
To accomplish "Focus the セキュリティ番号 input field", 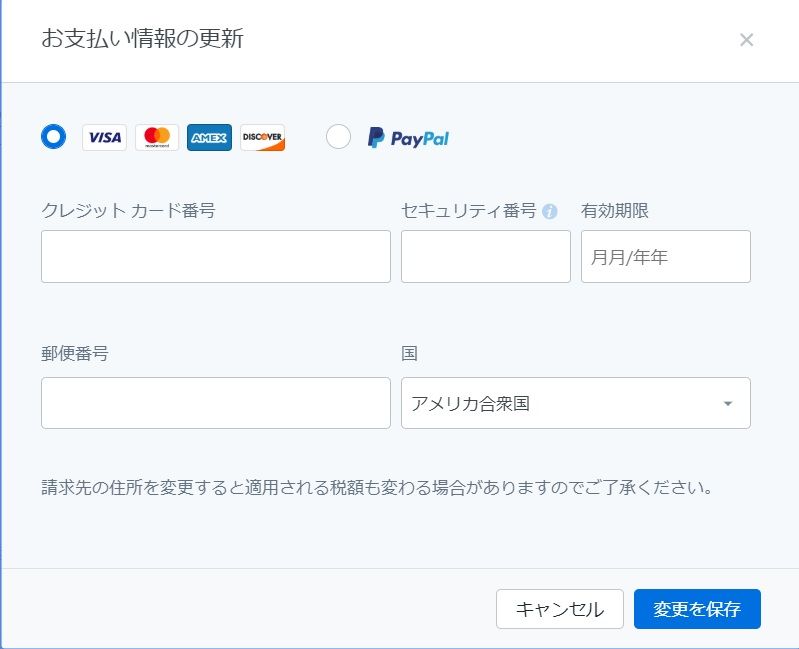I will click(485, 256).
